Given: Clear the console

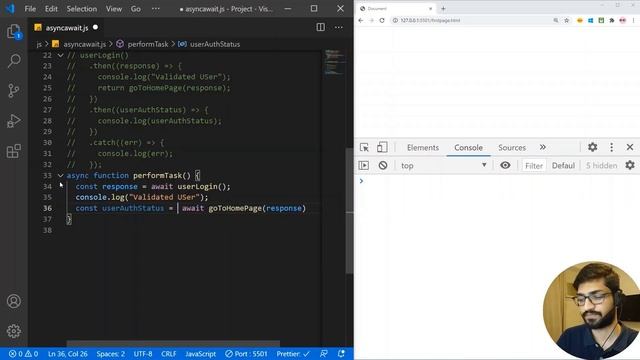Looking at the screenshot, I should point(383,165).
